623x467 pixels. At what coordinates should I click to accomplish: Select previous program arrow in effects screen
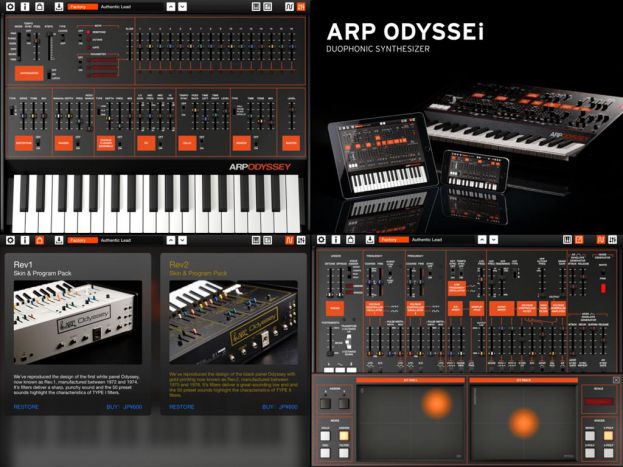pyautogui.click(x=171, y=7)
